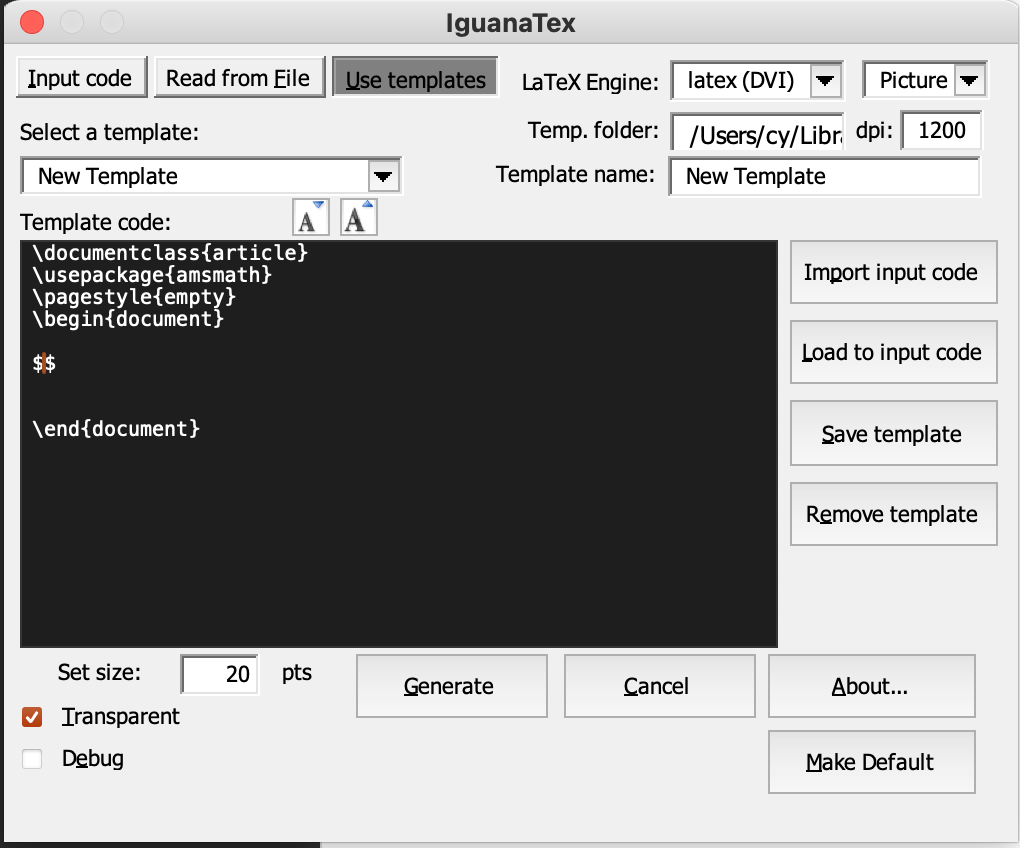
Task: Open the Select a template dropdown
Action: 382,177
